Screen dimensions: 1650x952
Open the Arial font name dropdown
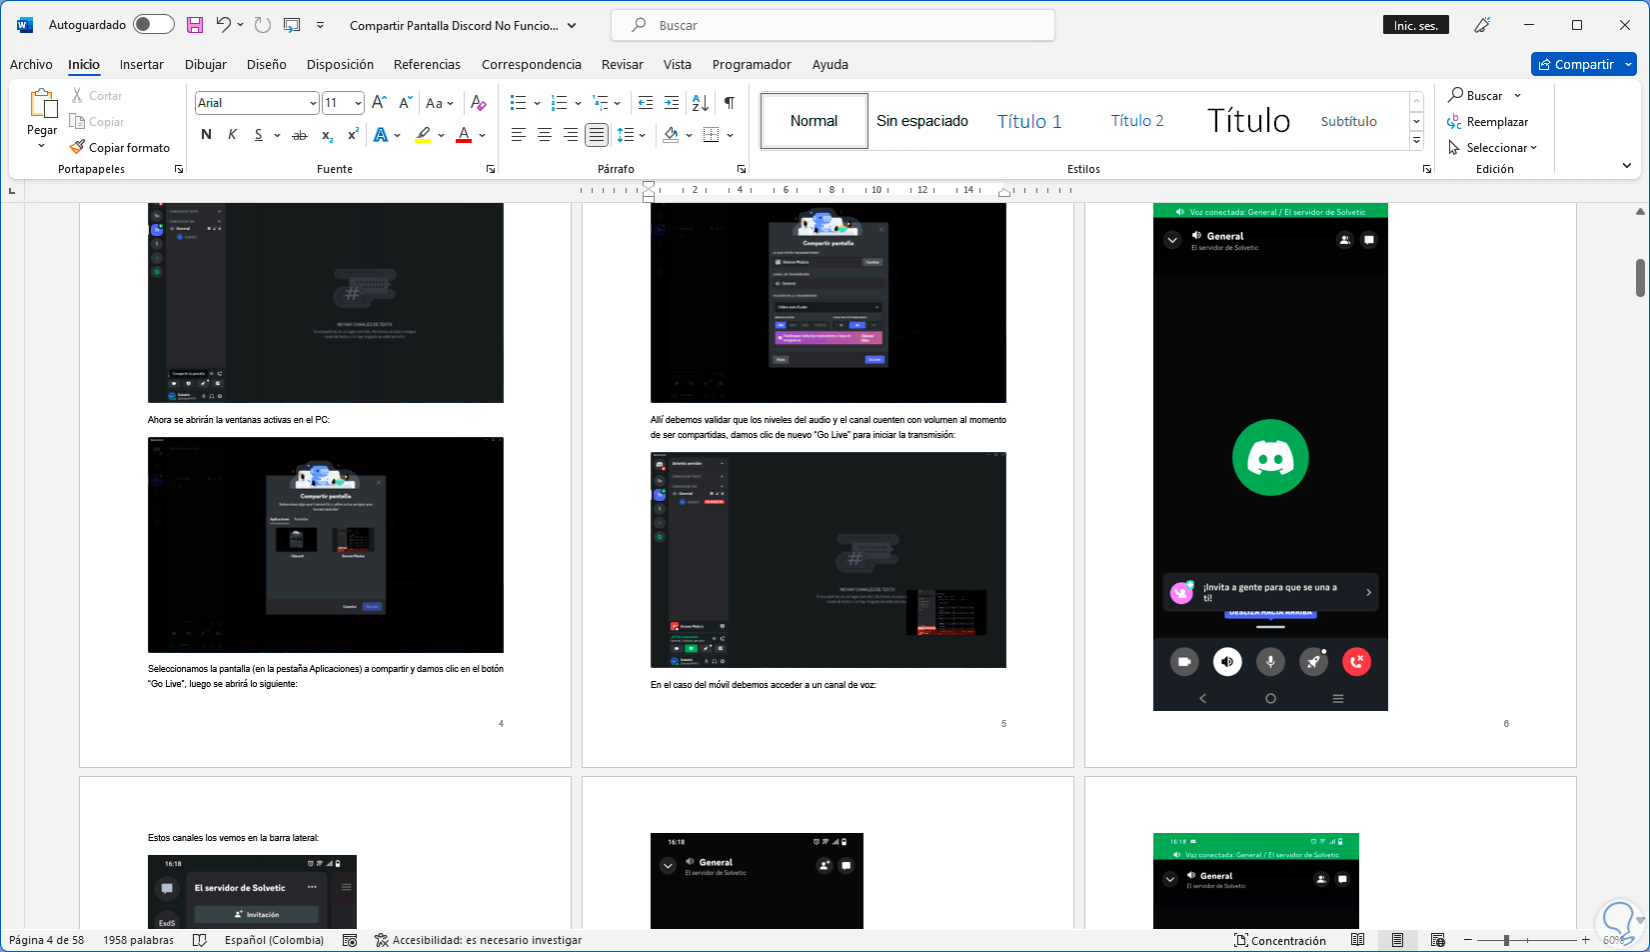pyautogui.click(x=313, y=103)
